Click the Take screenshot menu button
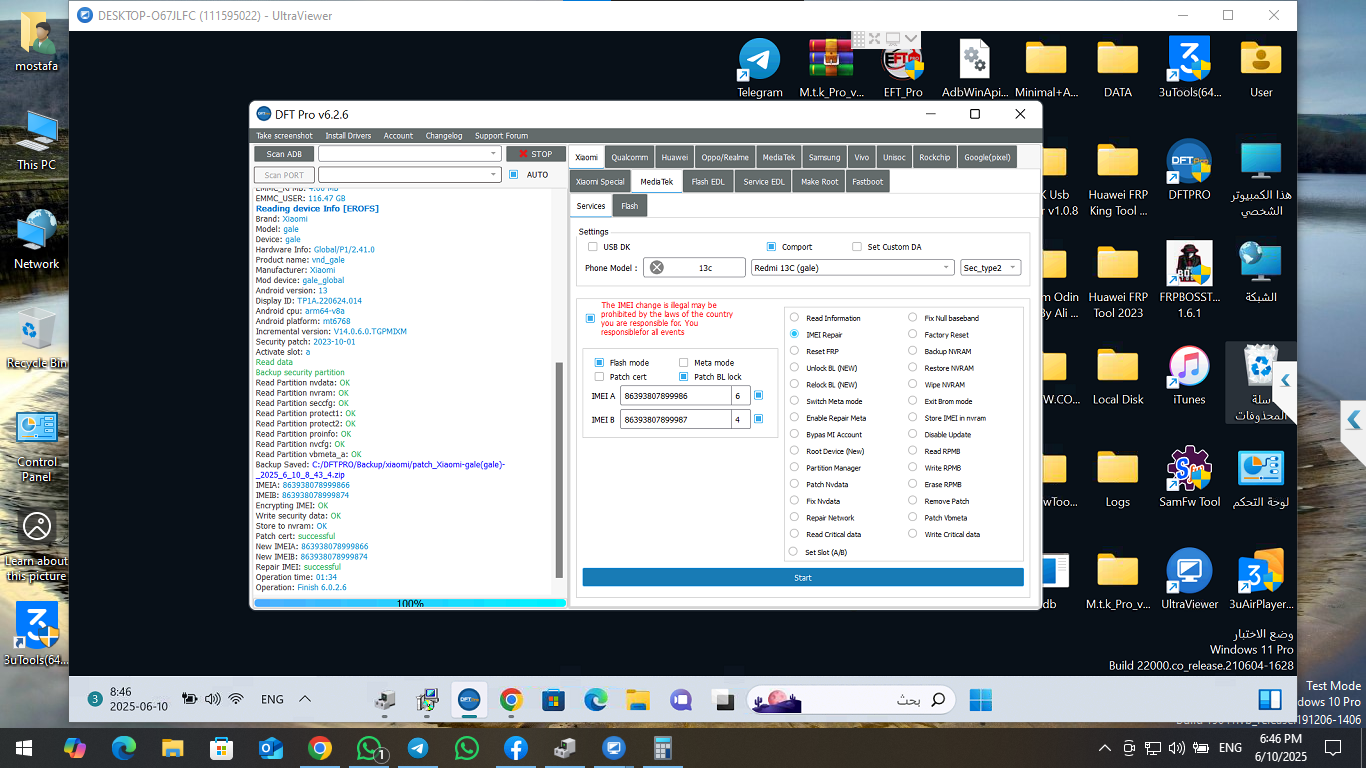This screenshot has width=1366, height=768. pos(284,136)
